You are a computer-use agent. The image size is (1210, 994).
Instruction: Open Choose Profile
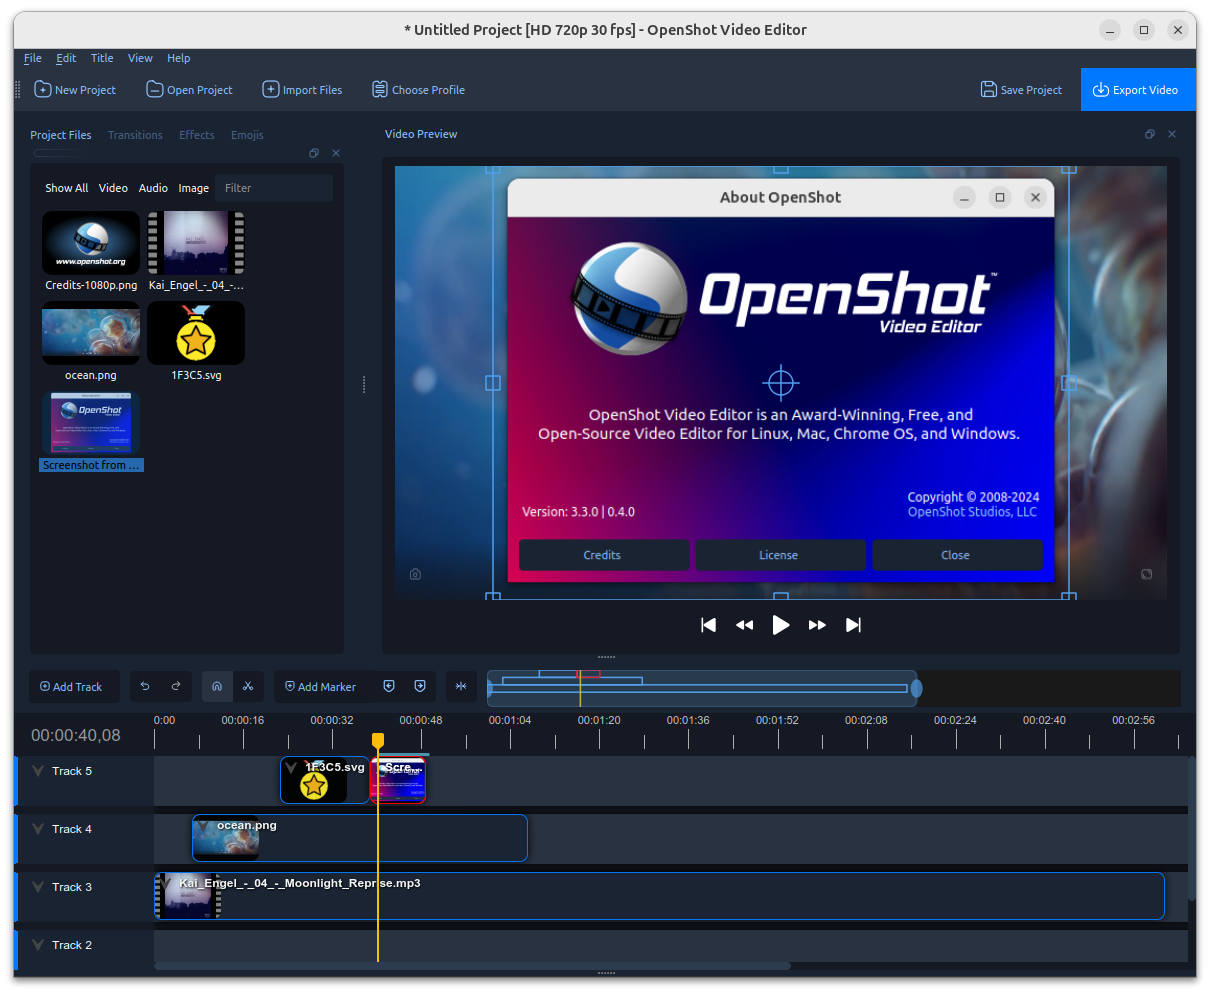point(418,89)
